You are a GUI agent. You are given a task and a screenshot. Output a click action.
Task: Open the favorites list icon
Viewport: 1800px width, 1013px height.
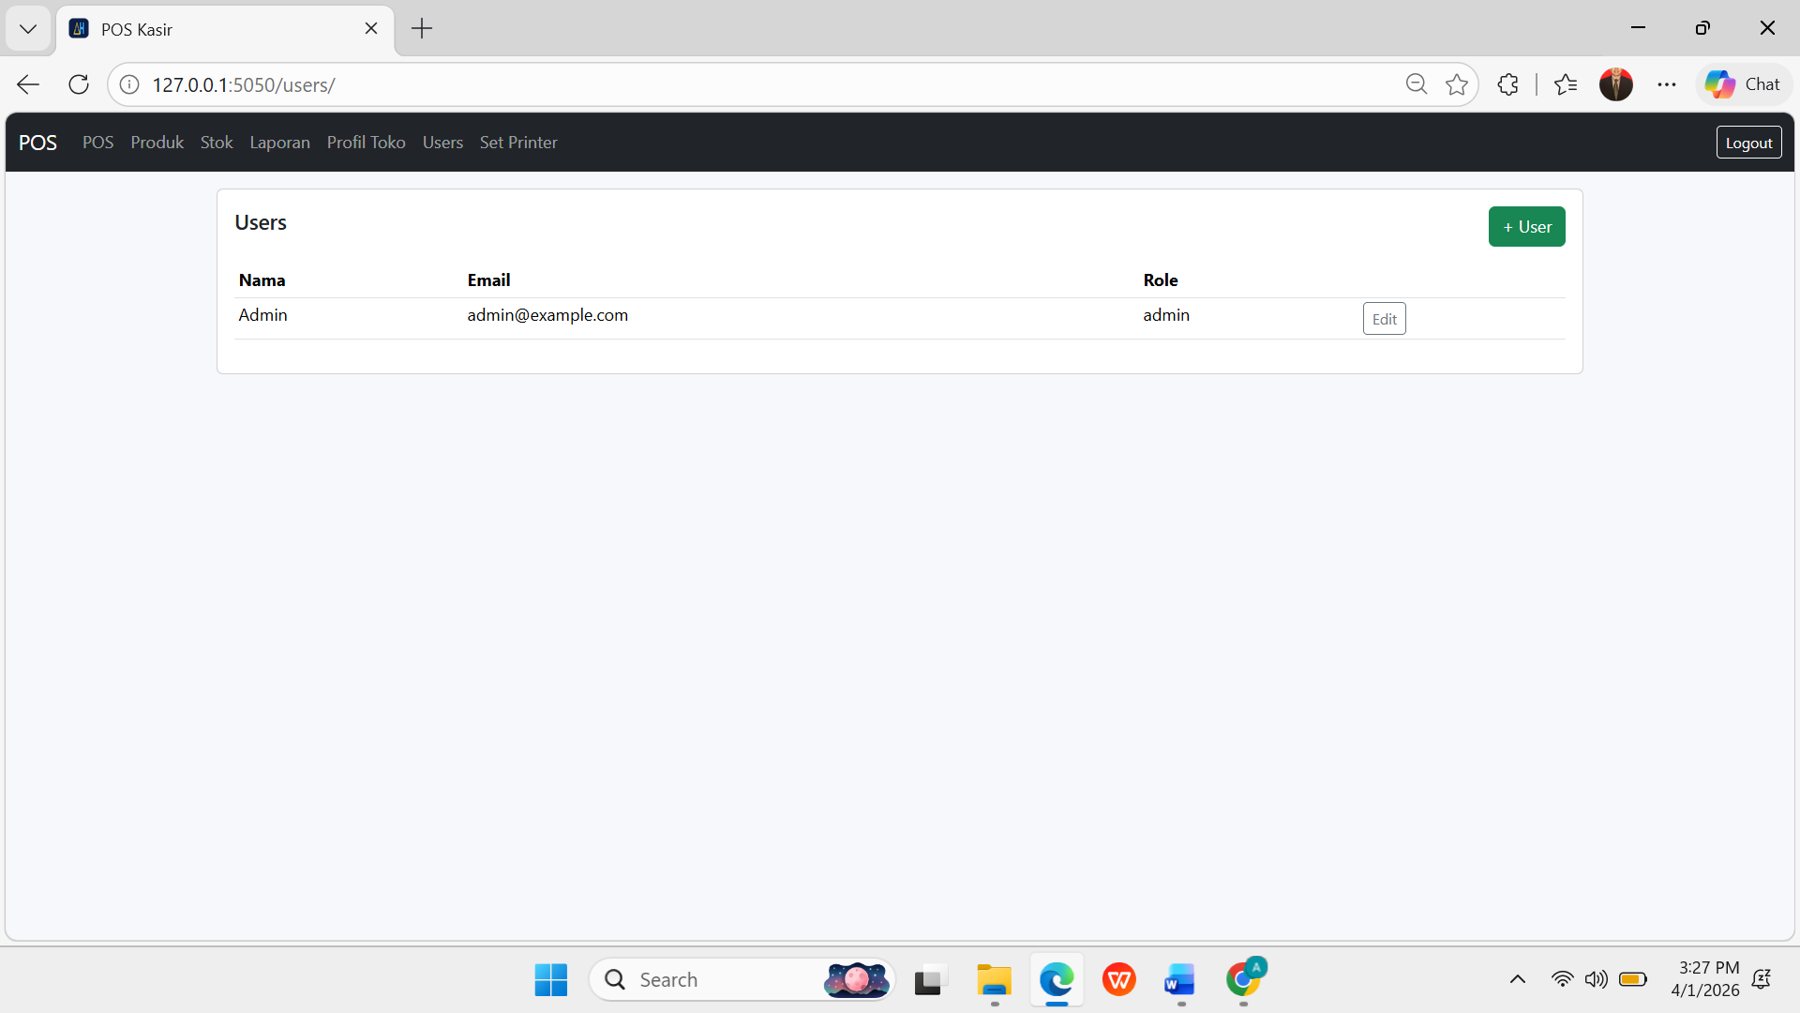(1566, 84)
